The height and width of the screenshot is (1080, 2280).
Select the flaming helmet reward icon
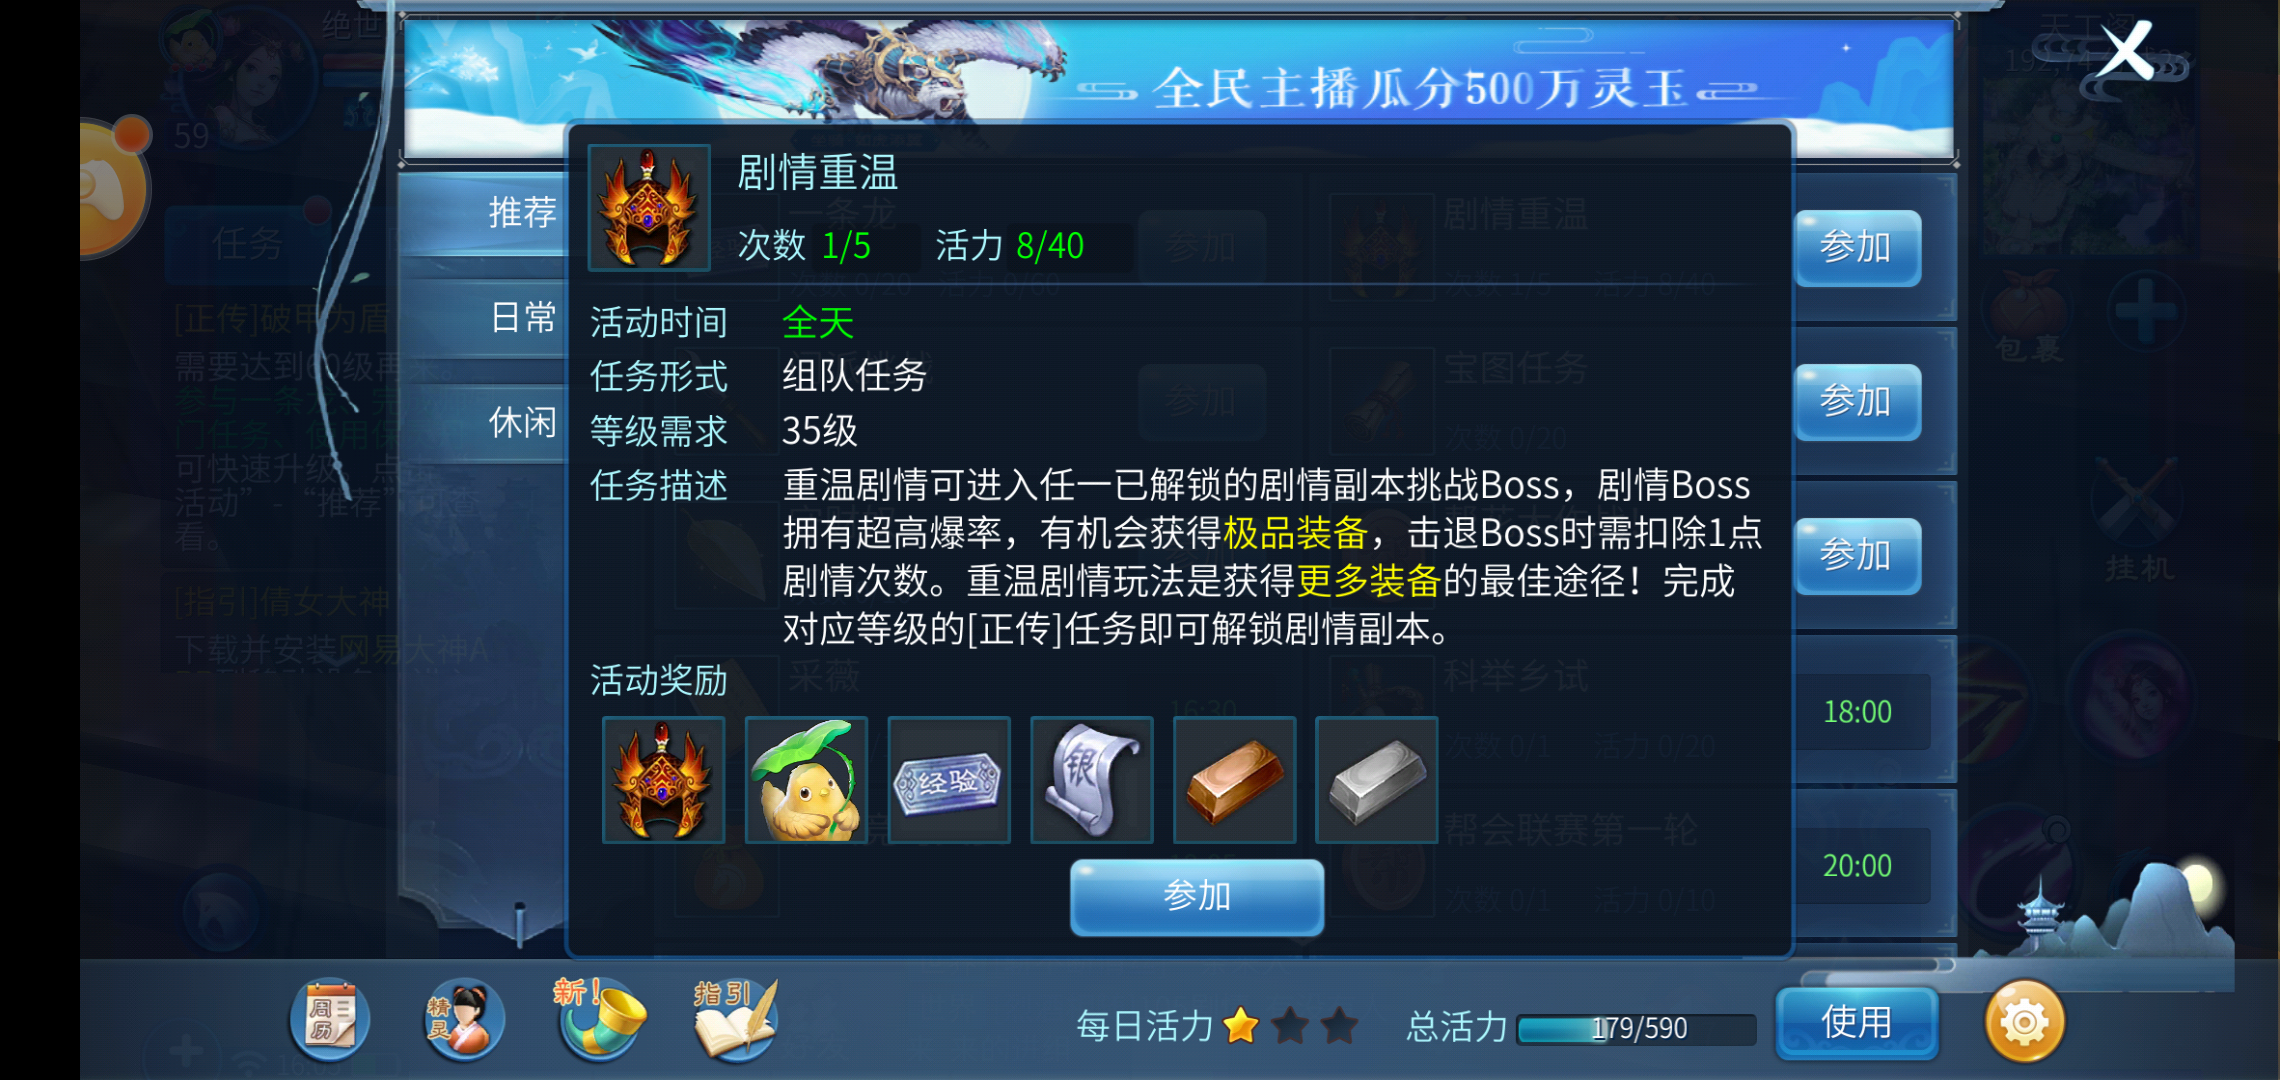click(664, 780)
